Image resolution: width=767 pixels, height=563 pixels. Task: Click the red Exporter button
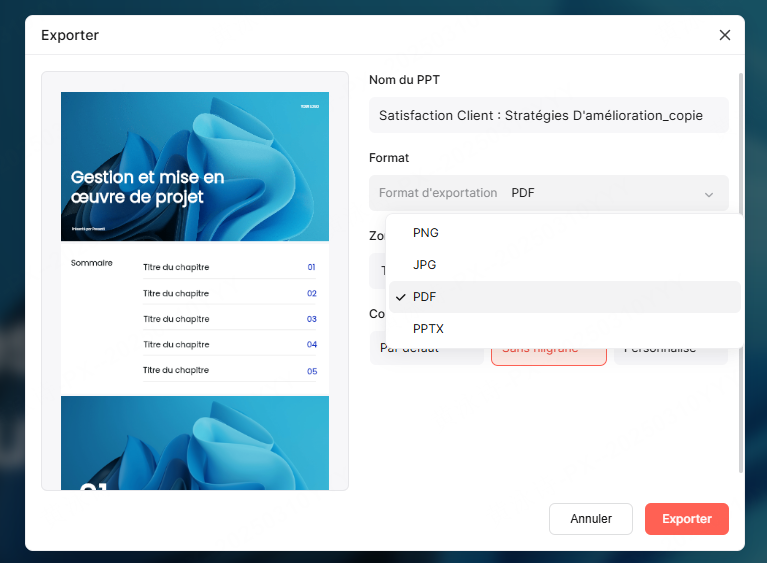pyautogui.click(x=687, y=519)
